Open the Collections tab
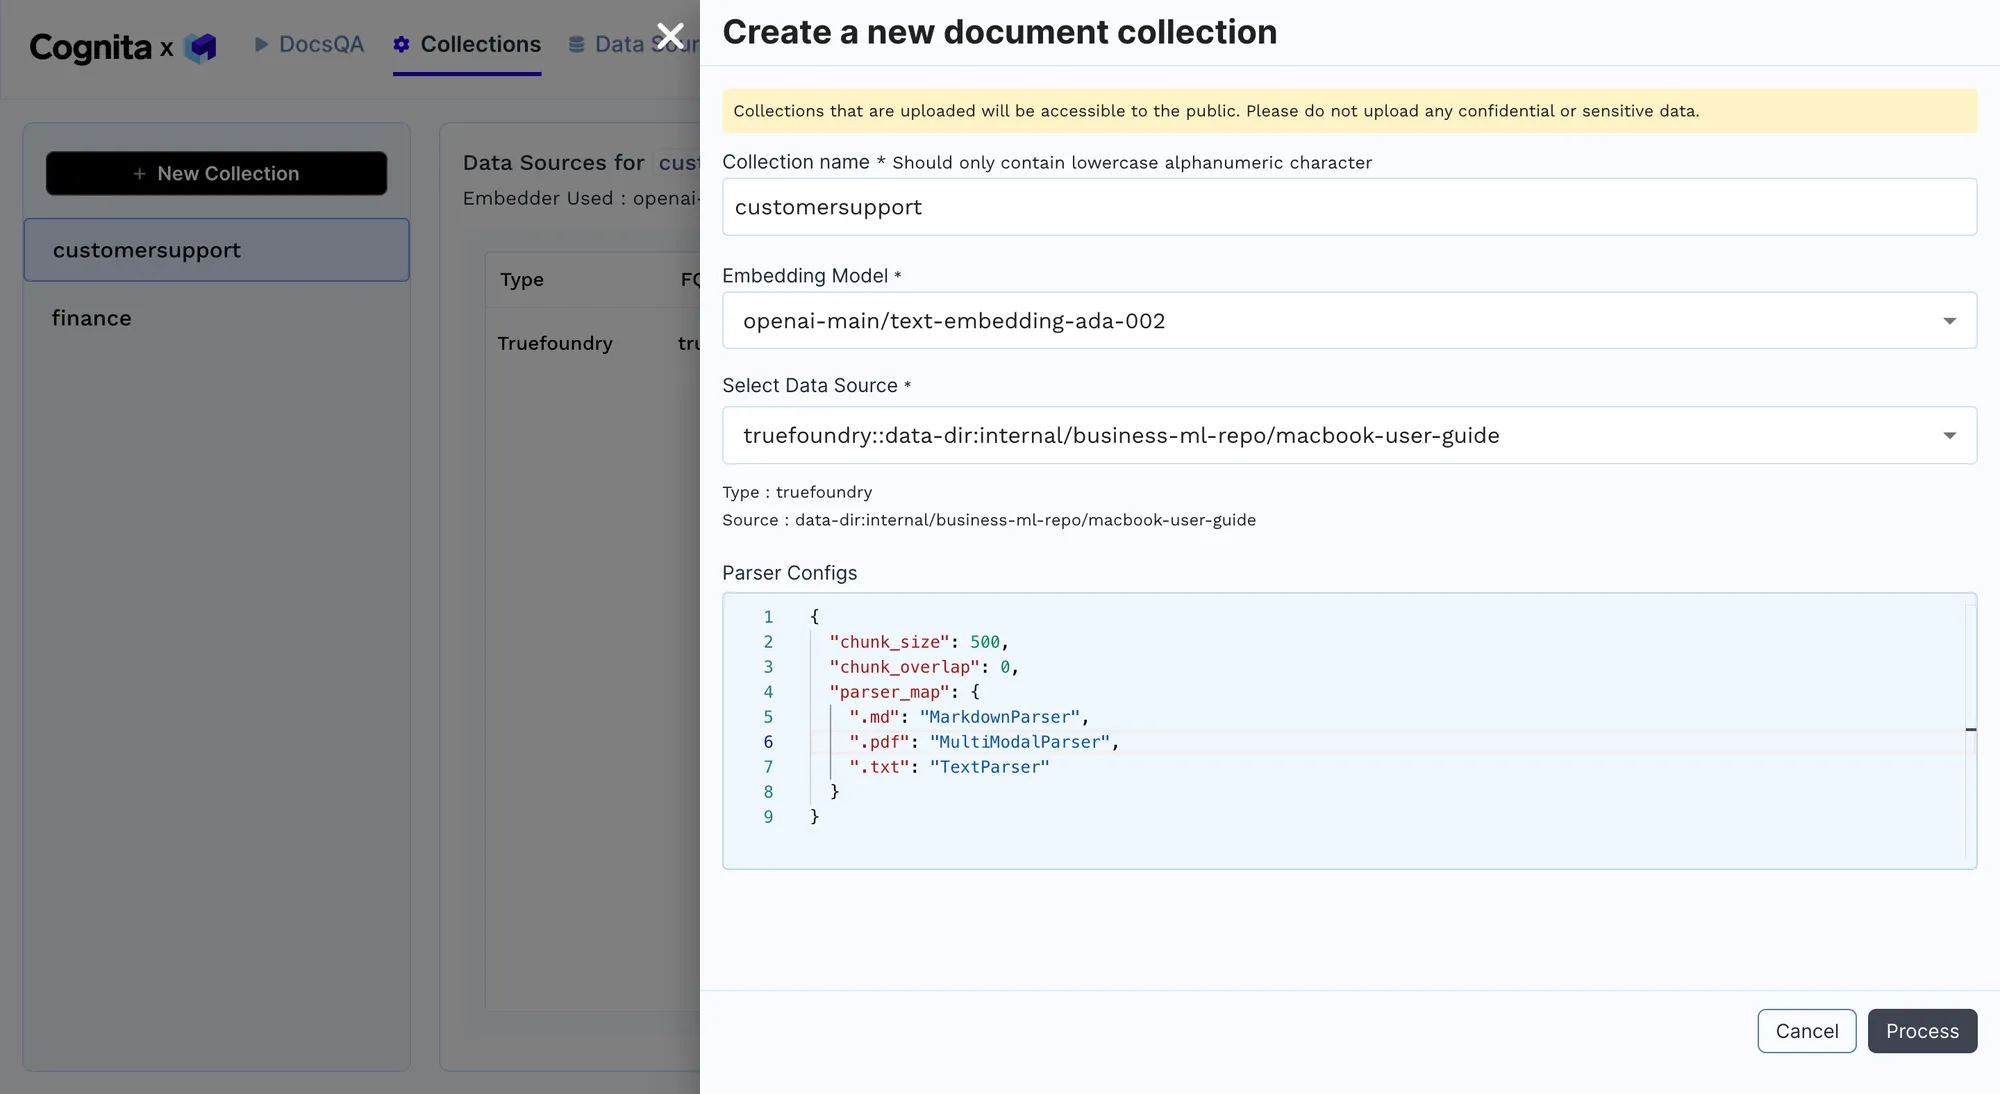Image resolution: width=2000 pixels, height=1094 pixels. coord(480,44)
